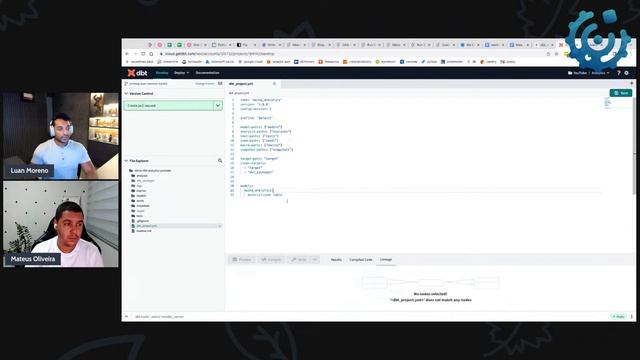Click the browser reload icon
The width and height of the screenshot is (640, 360).
143,54
